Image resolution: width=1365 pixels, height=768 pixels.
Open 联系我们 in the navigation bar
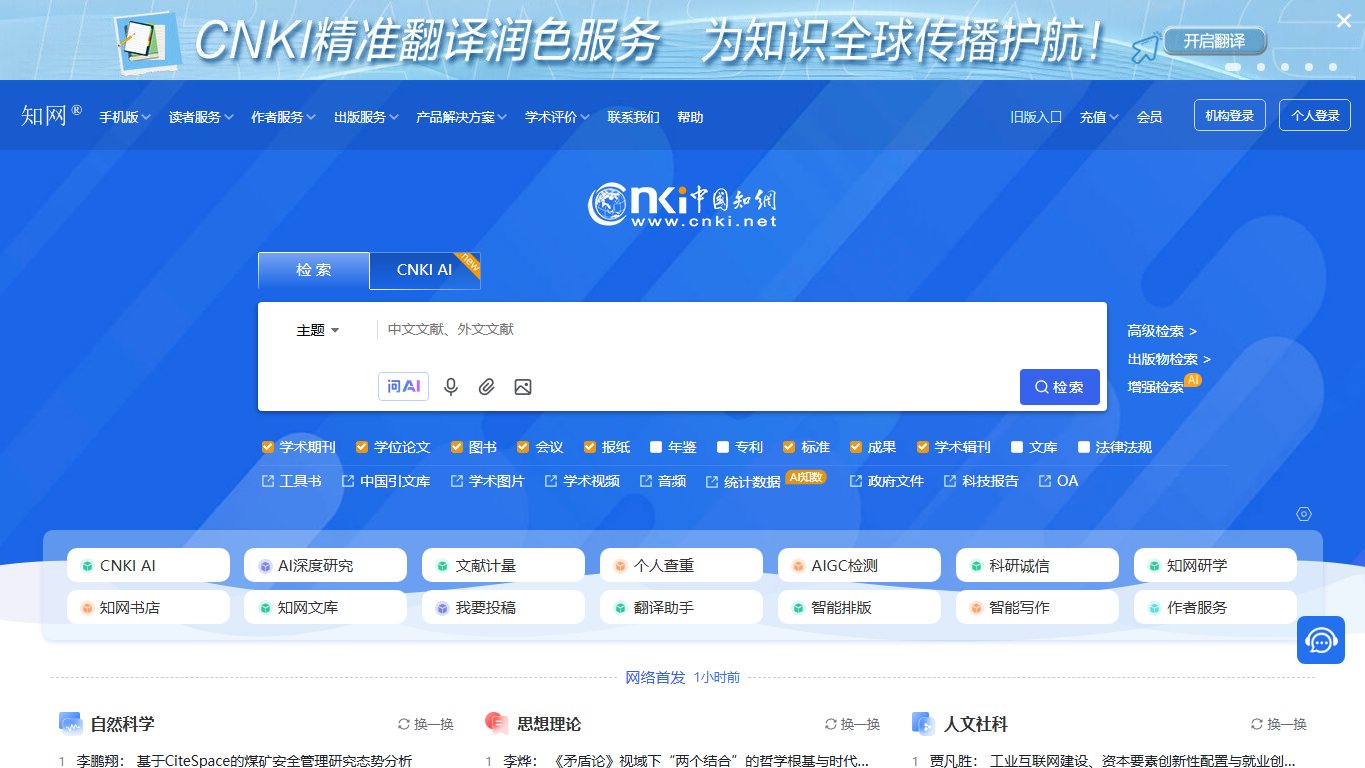point(634,117)
